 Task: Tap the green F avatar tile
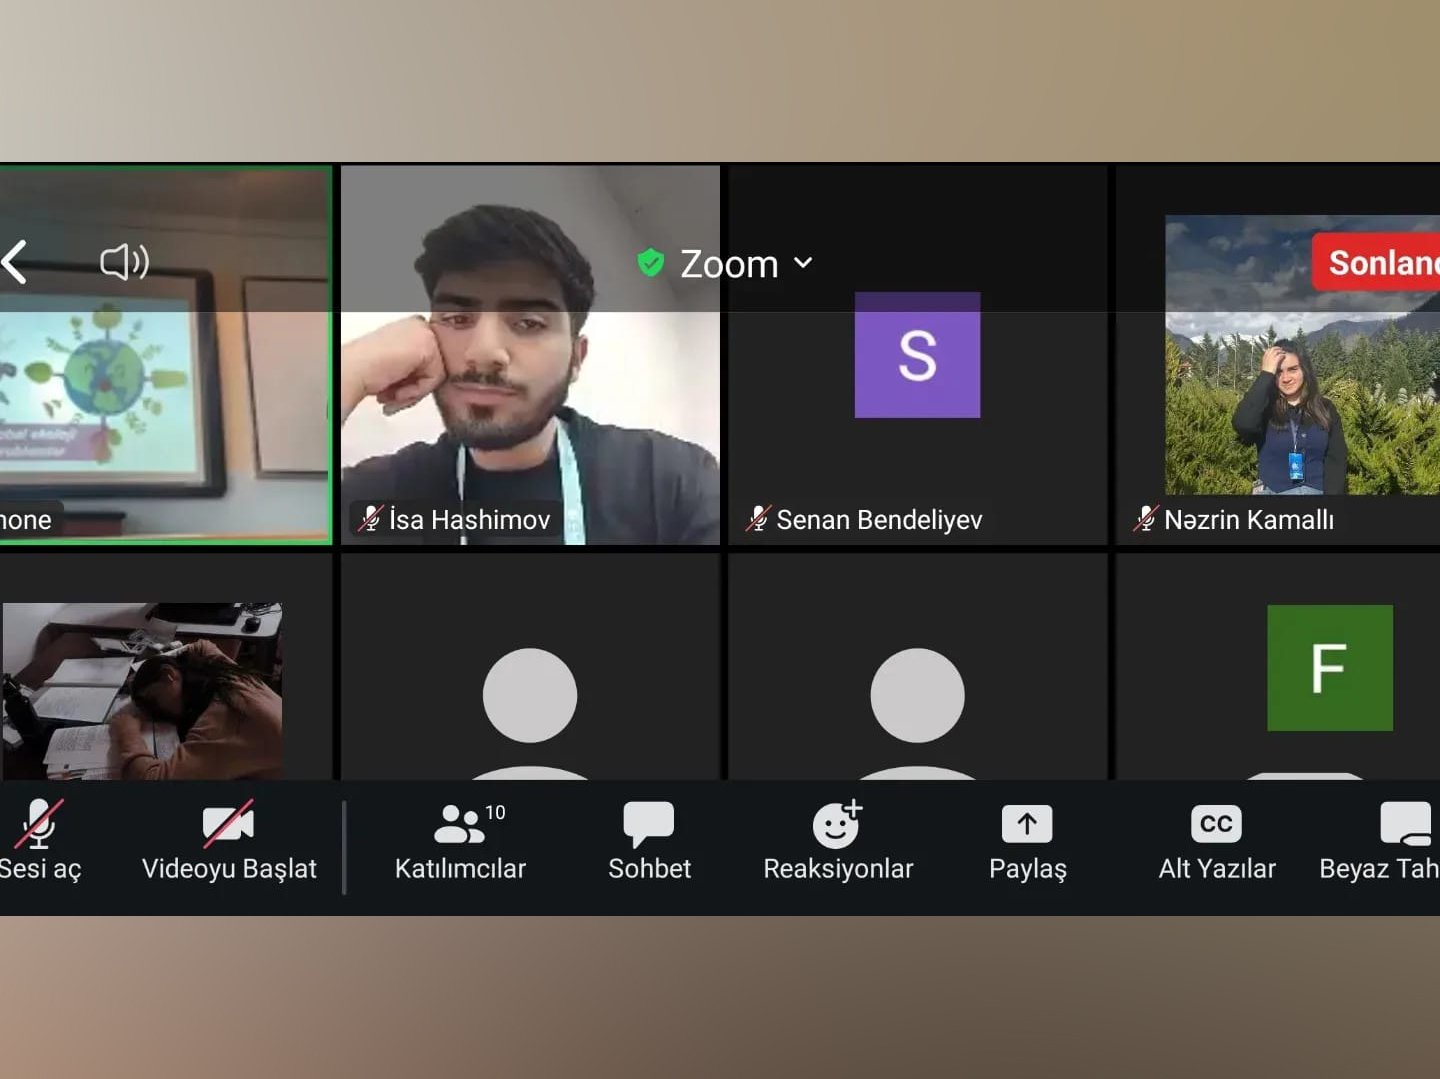pos(1329,667)
